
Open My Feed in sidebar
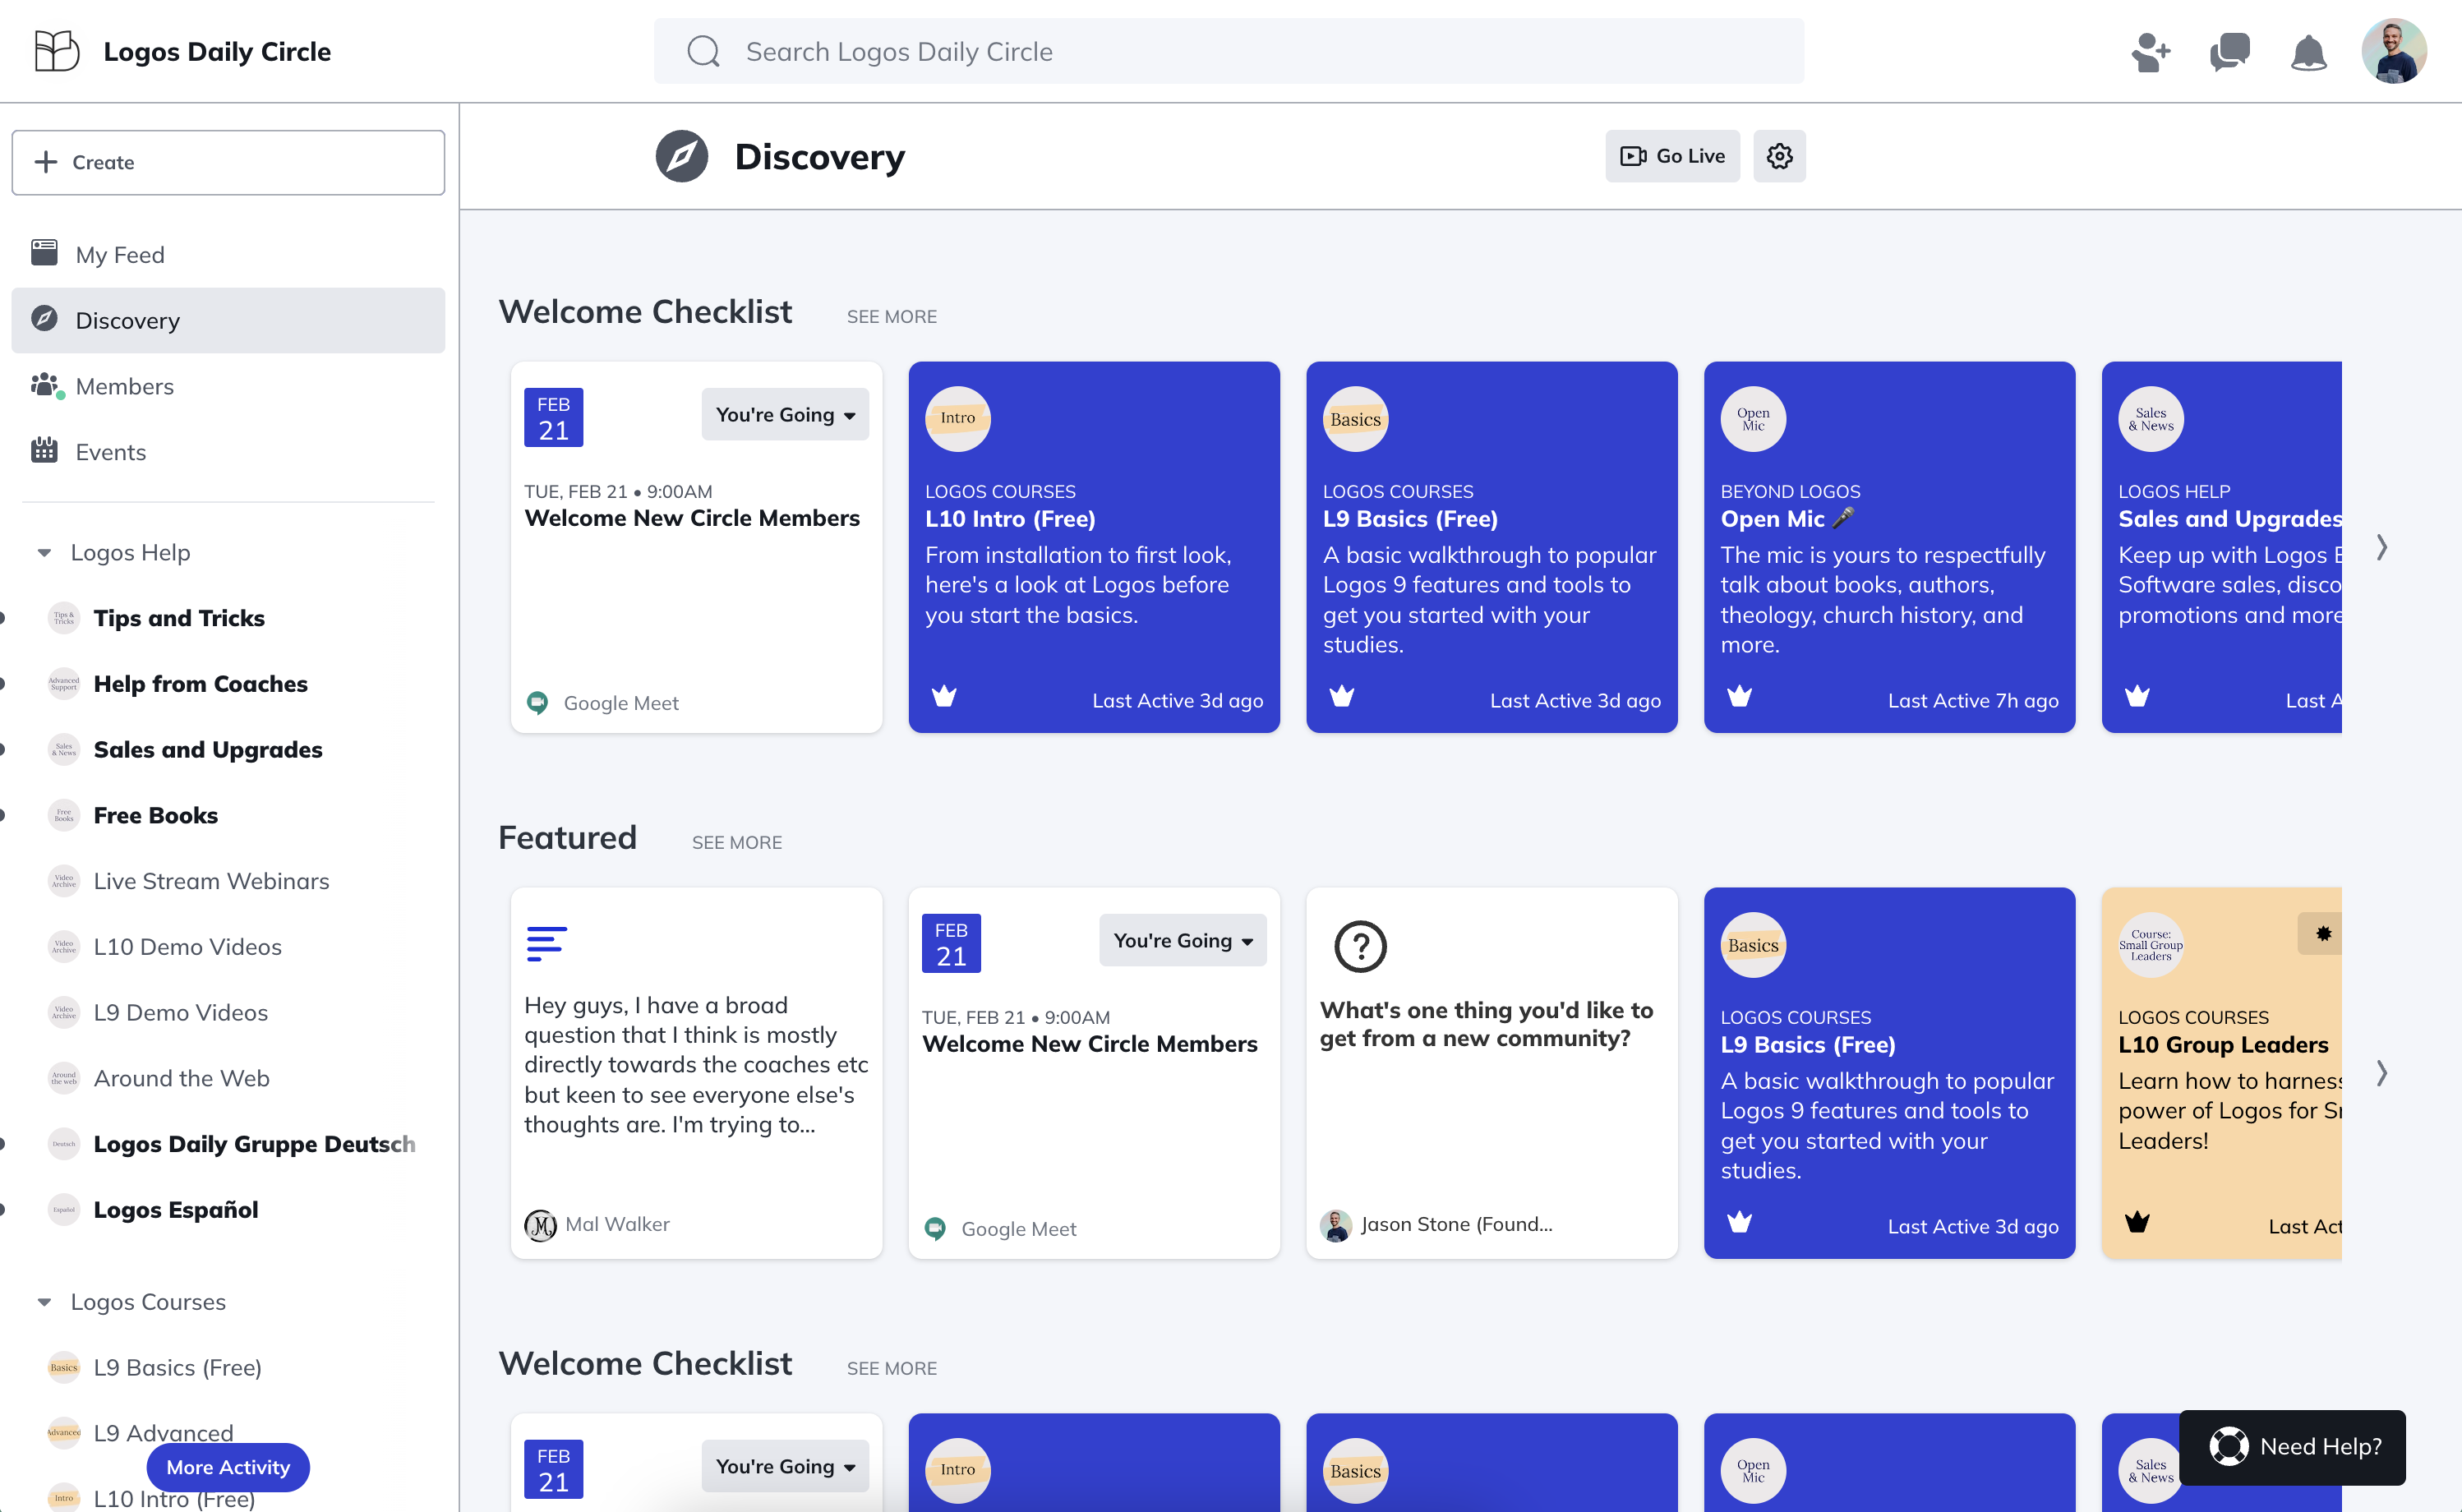(228, 254)
